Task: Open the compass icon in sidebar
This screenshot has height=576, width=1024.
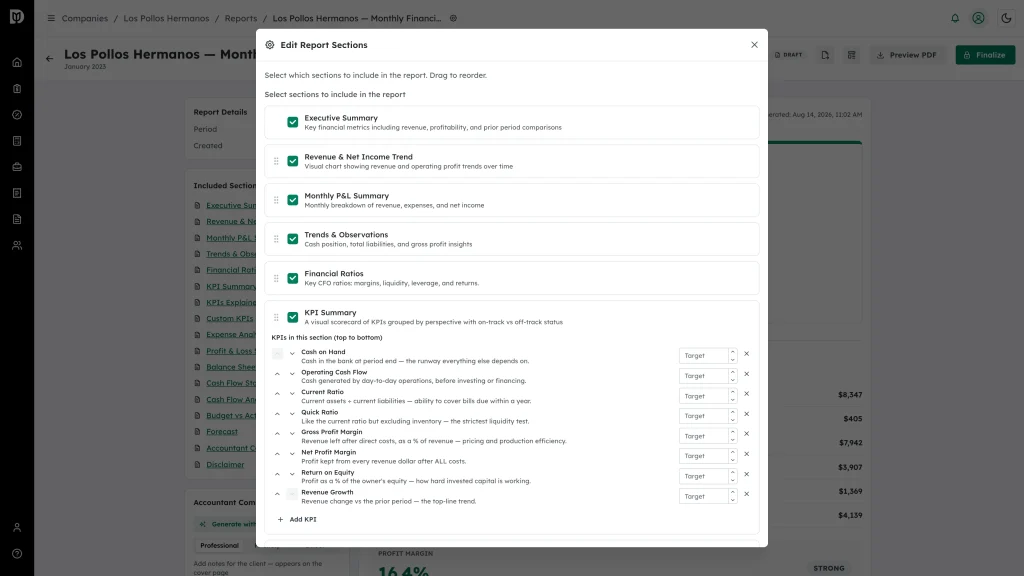Action: (17, 115)
